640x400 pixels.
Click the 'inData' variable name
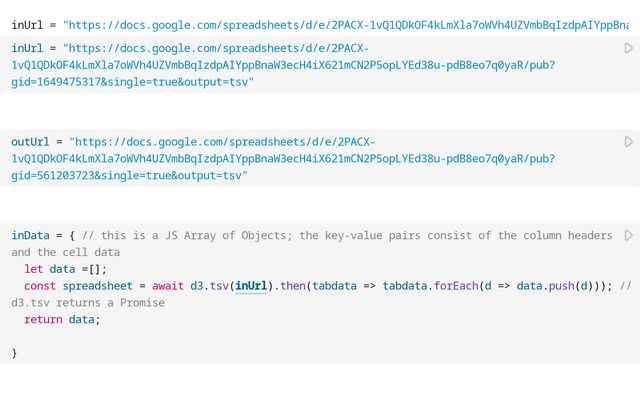pyautogui.click(x=30, y=236)
